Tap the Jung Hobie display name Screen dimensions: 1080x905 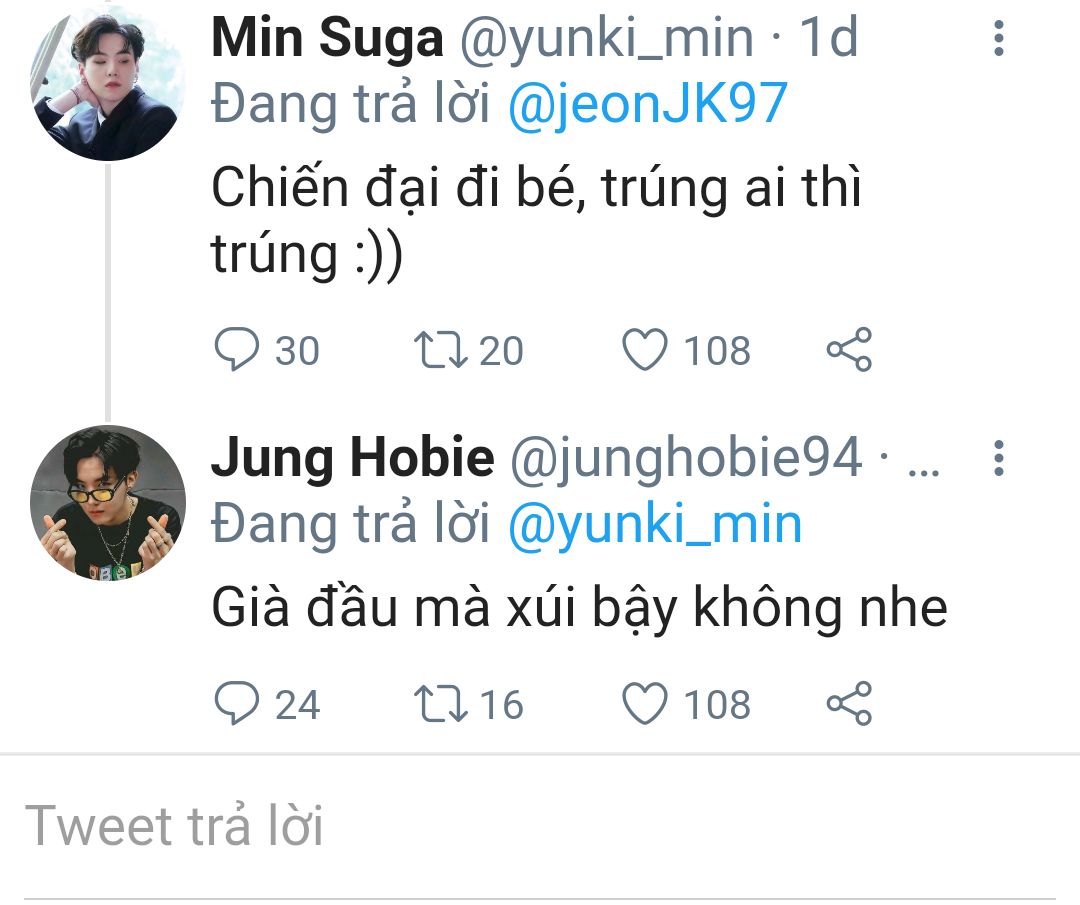point(353,457)
